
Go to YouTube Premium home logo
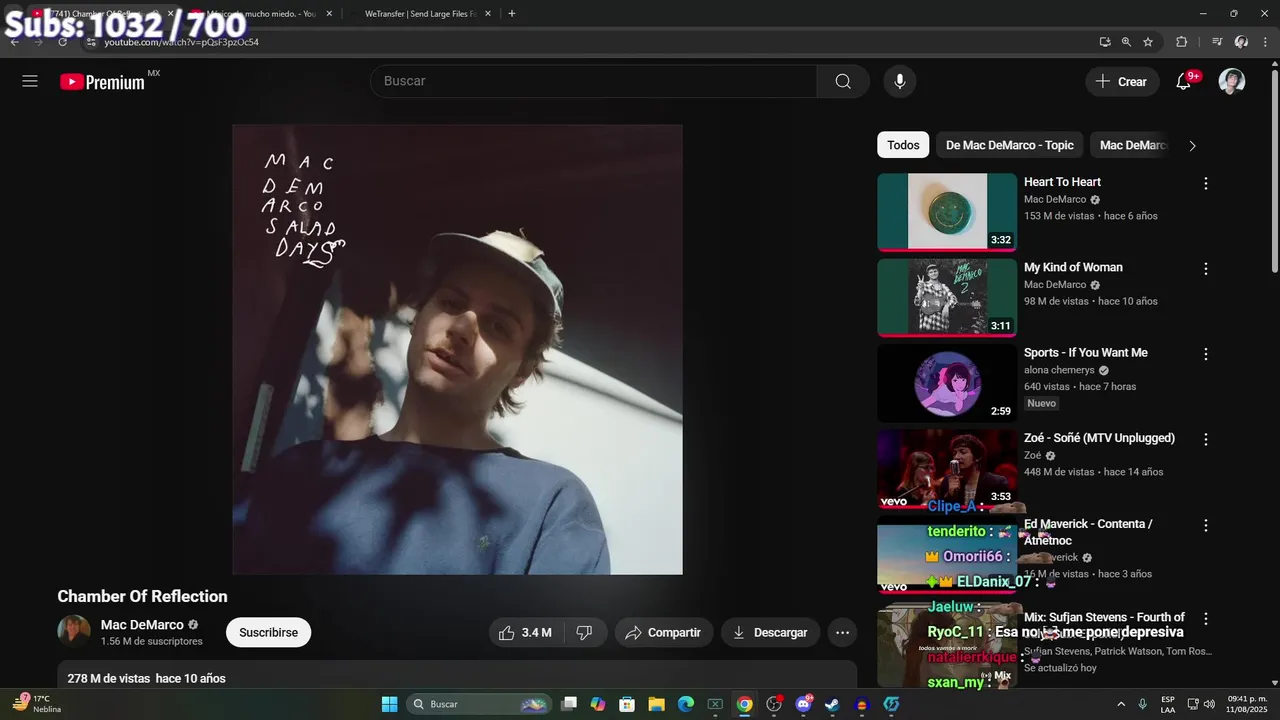coord(103,82)
